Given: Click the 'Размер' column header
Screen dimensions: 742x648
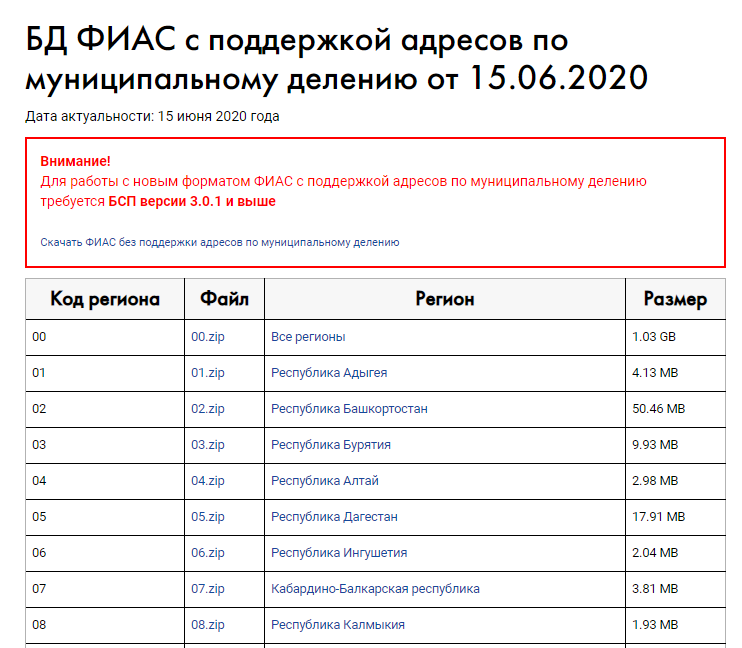Looking at the screenshot, I should [675, 299].
